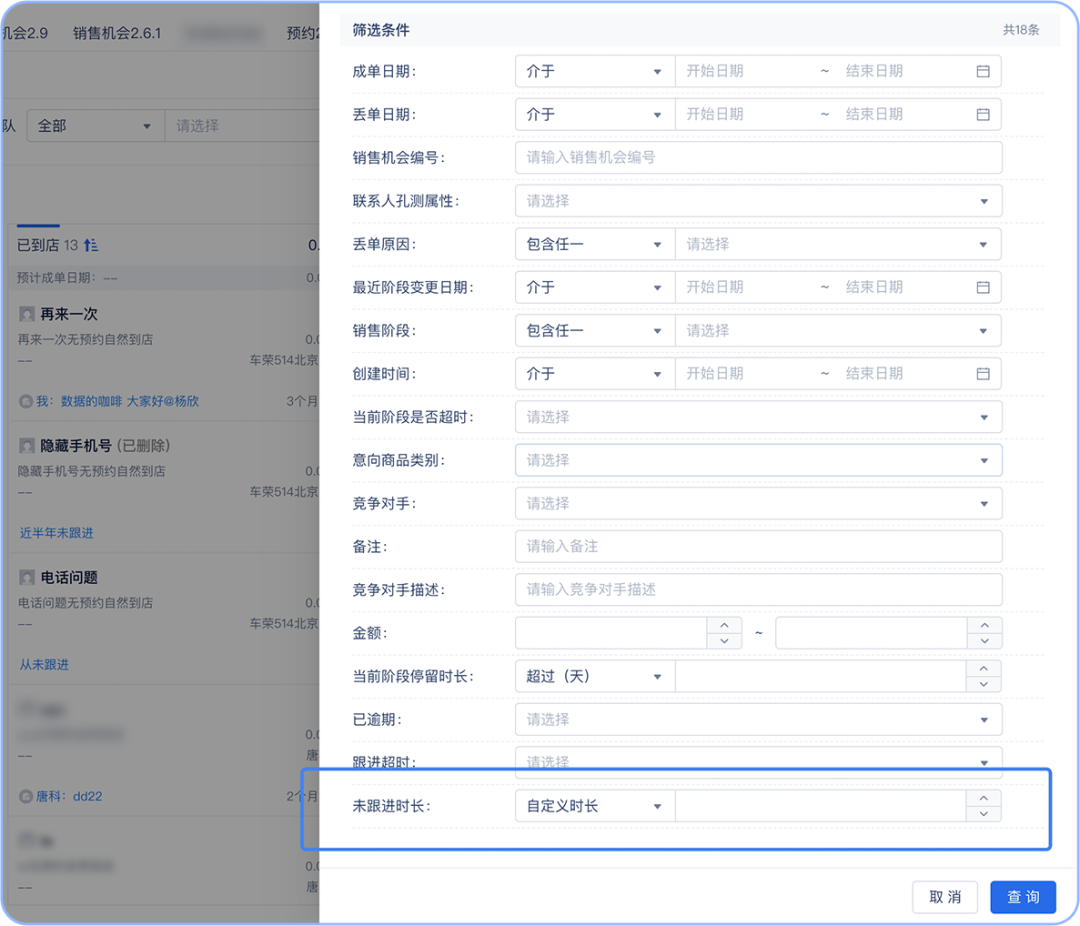This screenshot has height=926, width=1080.
Task: Click 金额 minimum input field
Action: (x=612, y=632)
